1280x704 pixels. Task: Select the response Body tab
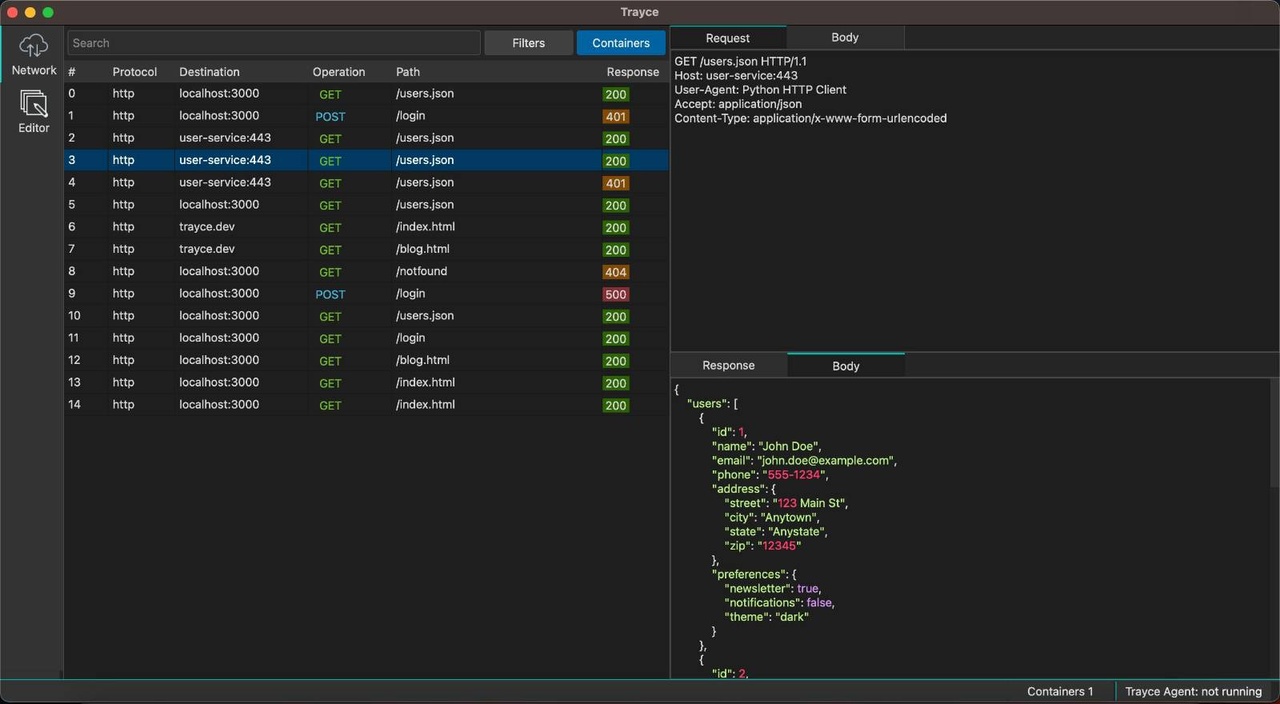(x=846, y=366)
